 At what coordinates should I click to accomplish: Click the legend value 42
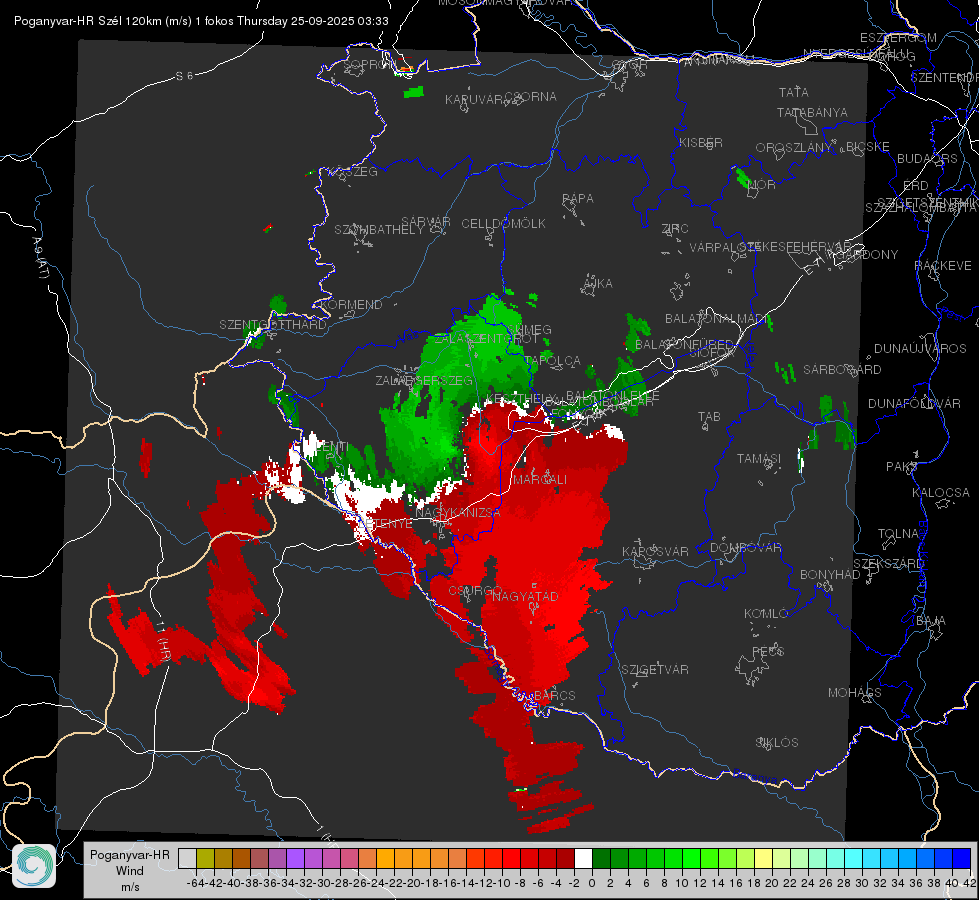969,883
